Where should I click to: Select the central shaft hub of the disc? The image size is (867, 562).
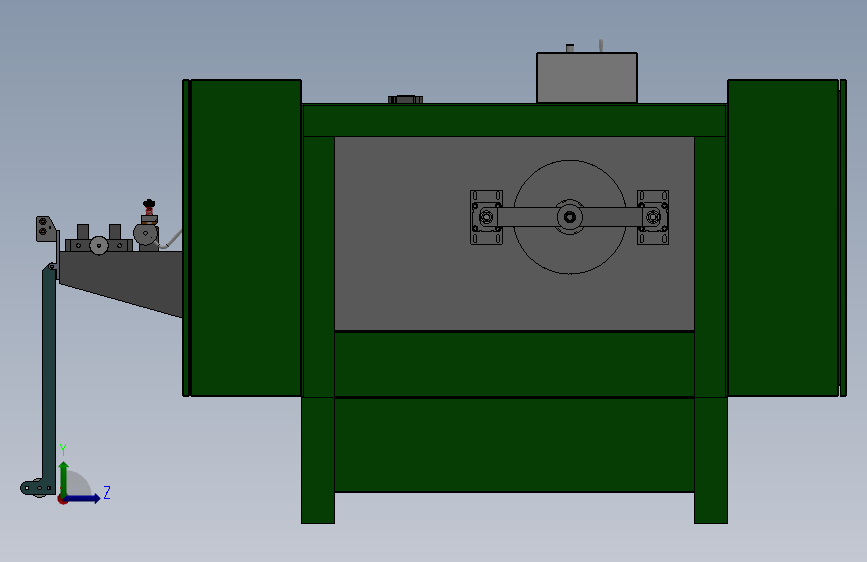click(570, 217)
